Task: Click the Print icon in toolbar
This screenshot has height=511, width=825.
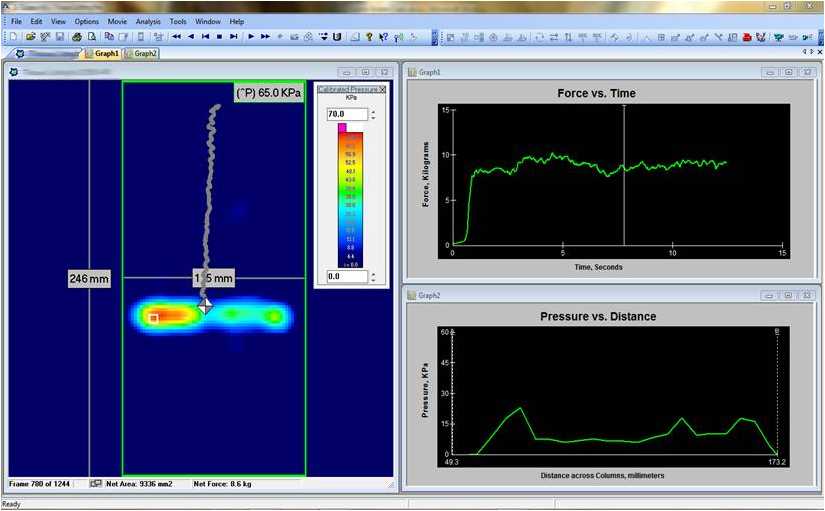Action: pyautogui.click(x=77, y=37)
